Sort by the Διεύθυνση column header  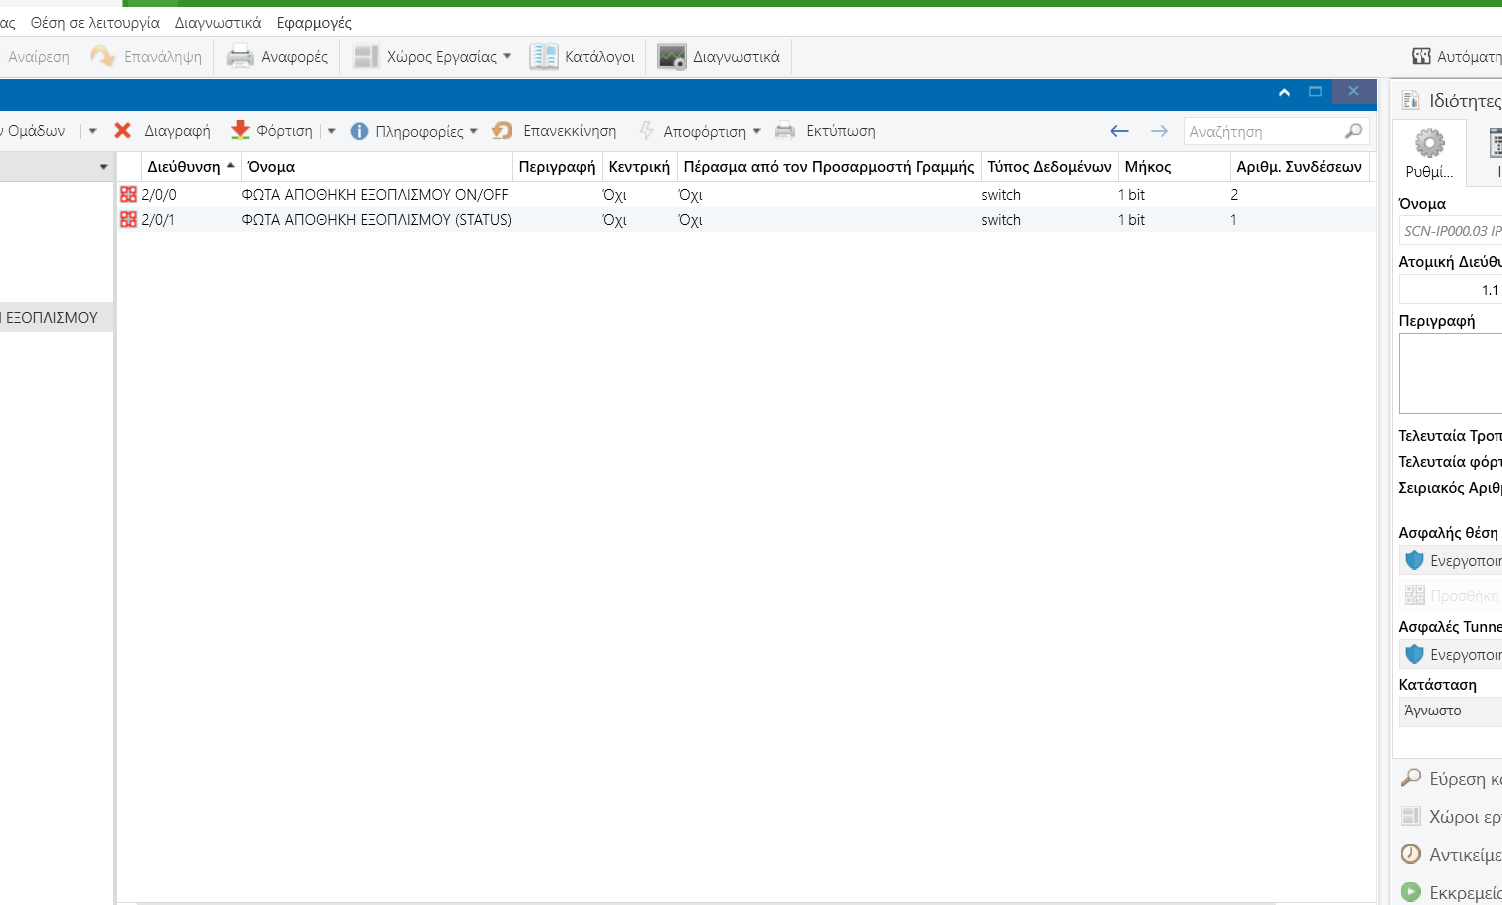tap(184, 167)
